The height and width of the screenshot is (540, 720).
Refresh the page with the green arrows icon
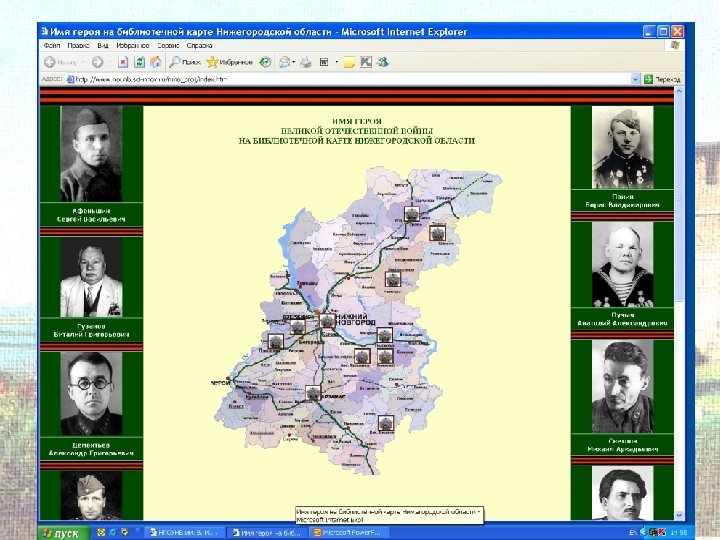(x=140, y=62)
